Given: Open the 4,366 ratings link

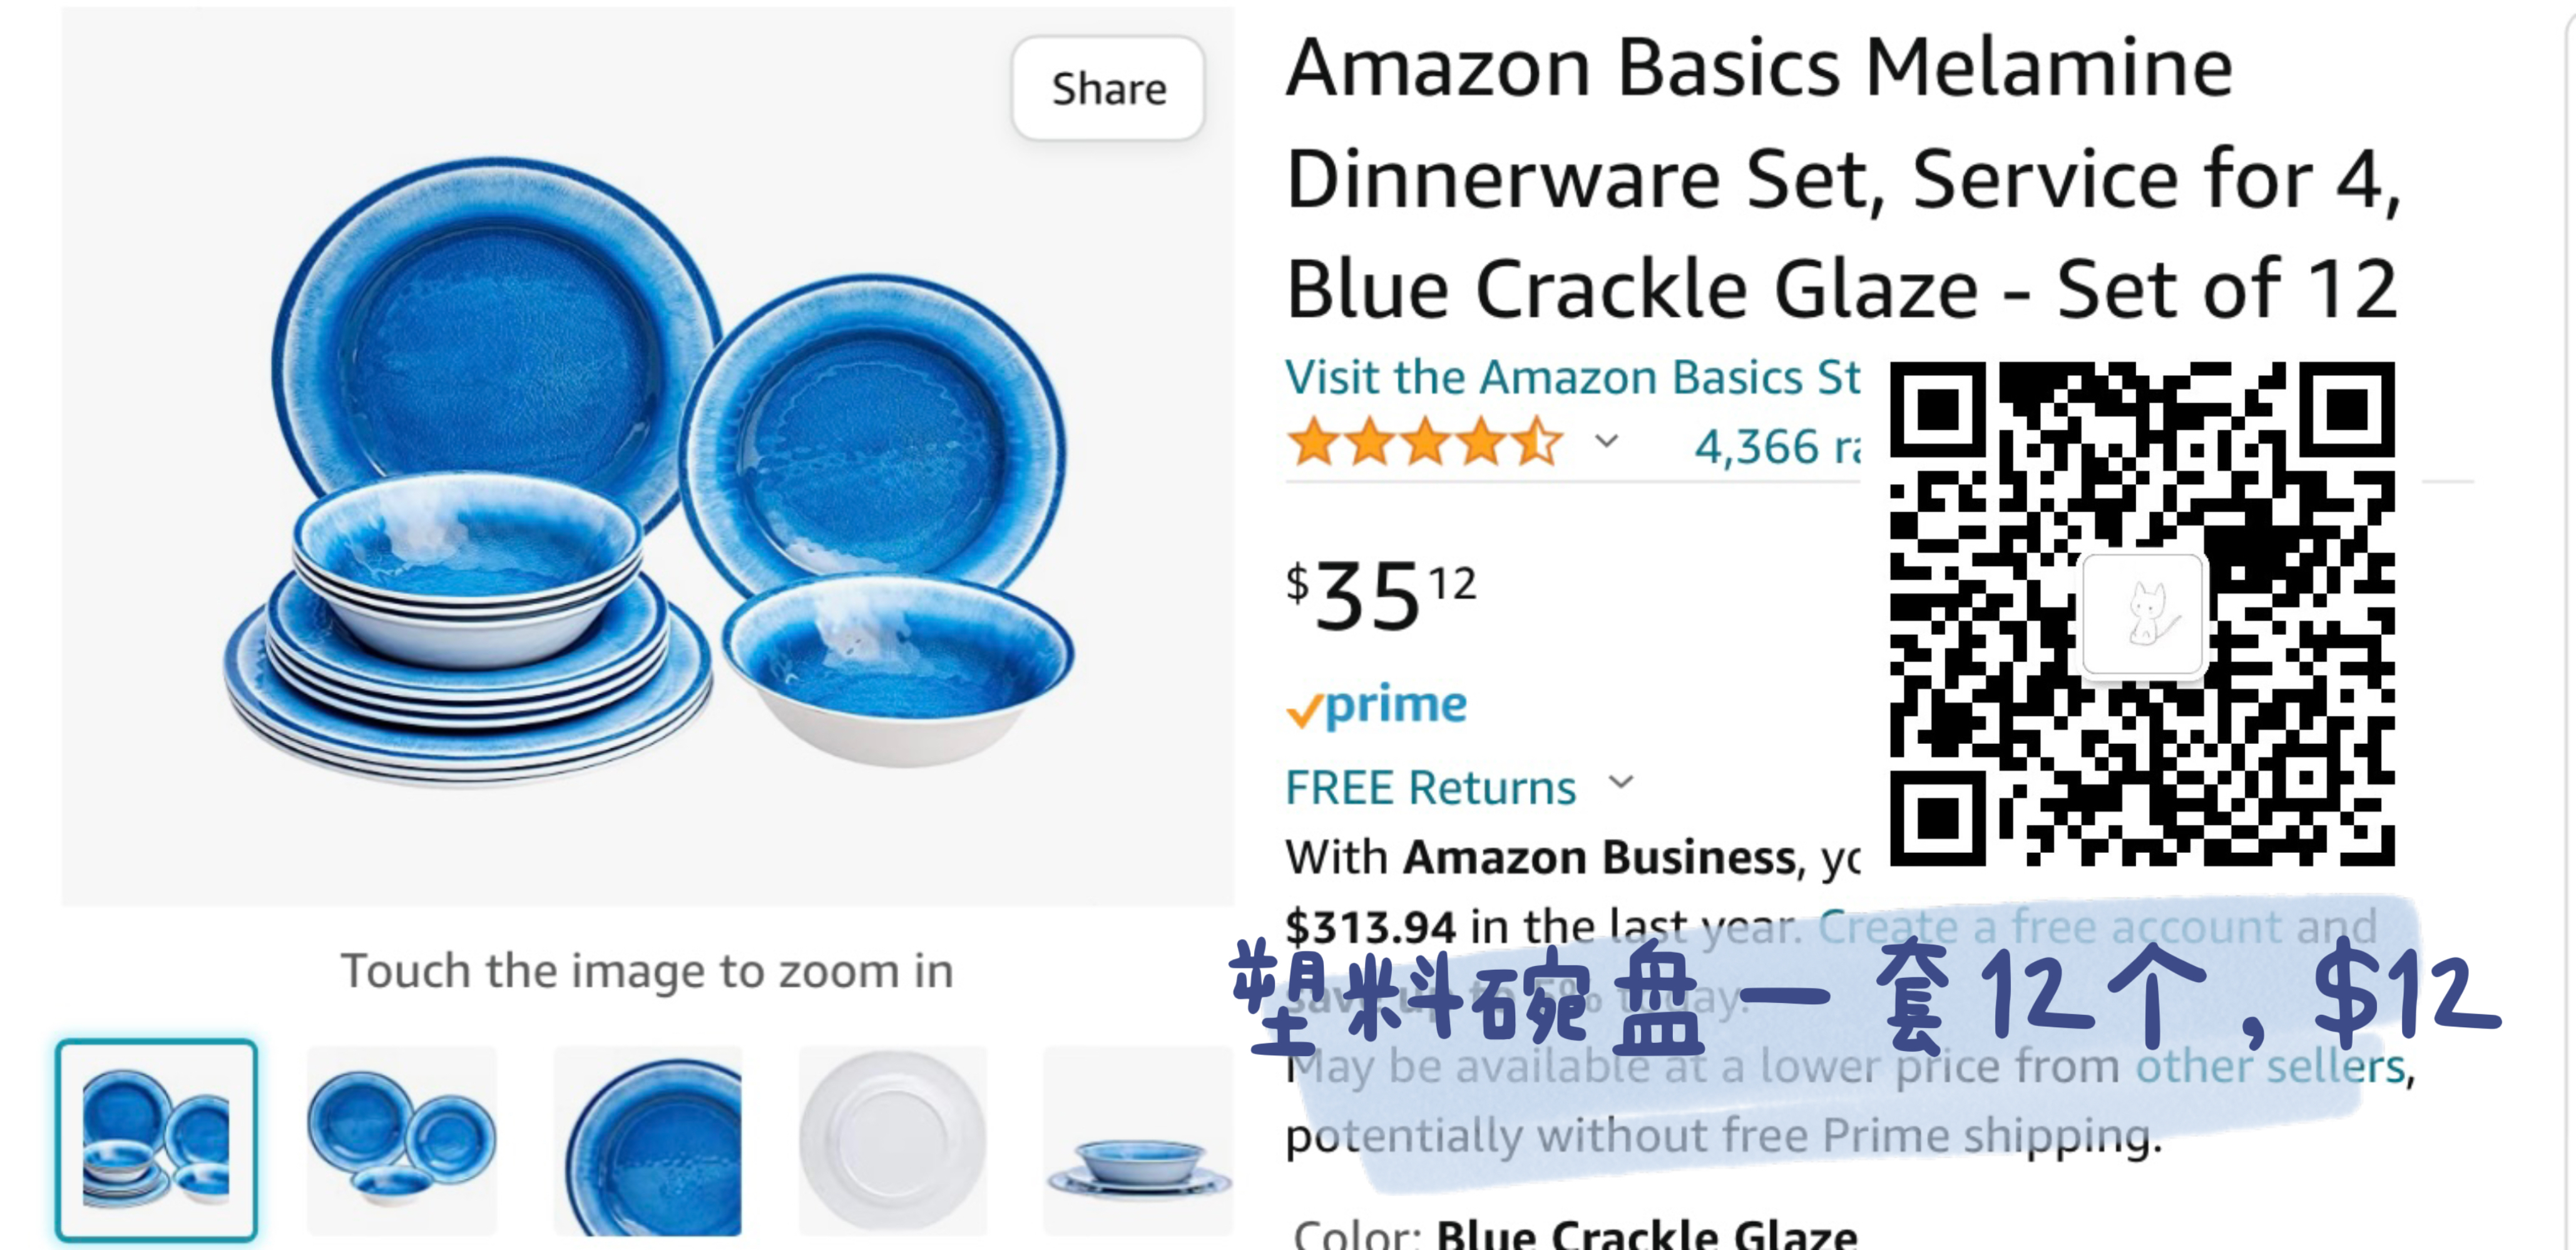Looking at the screenshot, I should (x=1776, y=446).
